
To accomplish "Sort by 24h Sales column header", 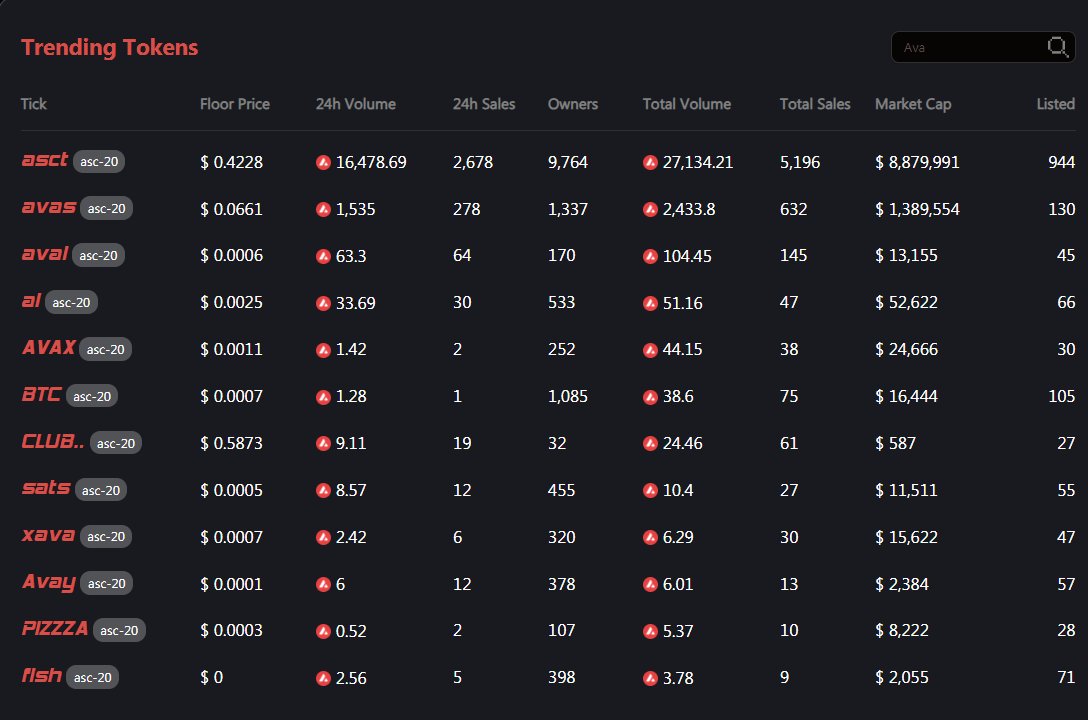I will click(x=484, y=104).
